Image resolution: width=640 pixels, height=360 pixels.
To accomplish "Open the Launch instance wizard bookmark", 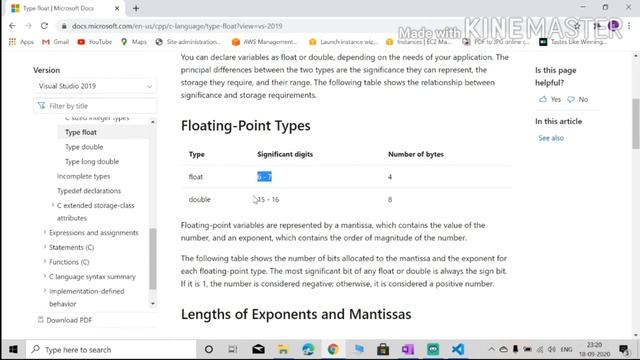I will pos(343,42).
